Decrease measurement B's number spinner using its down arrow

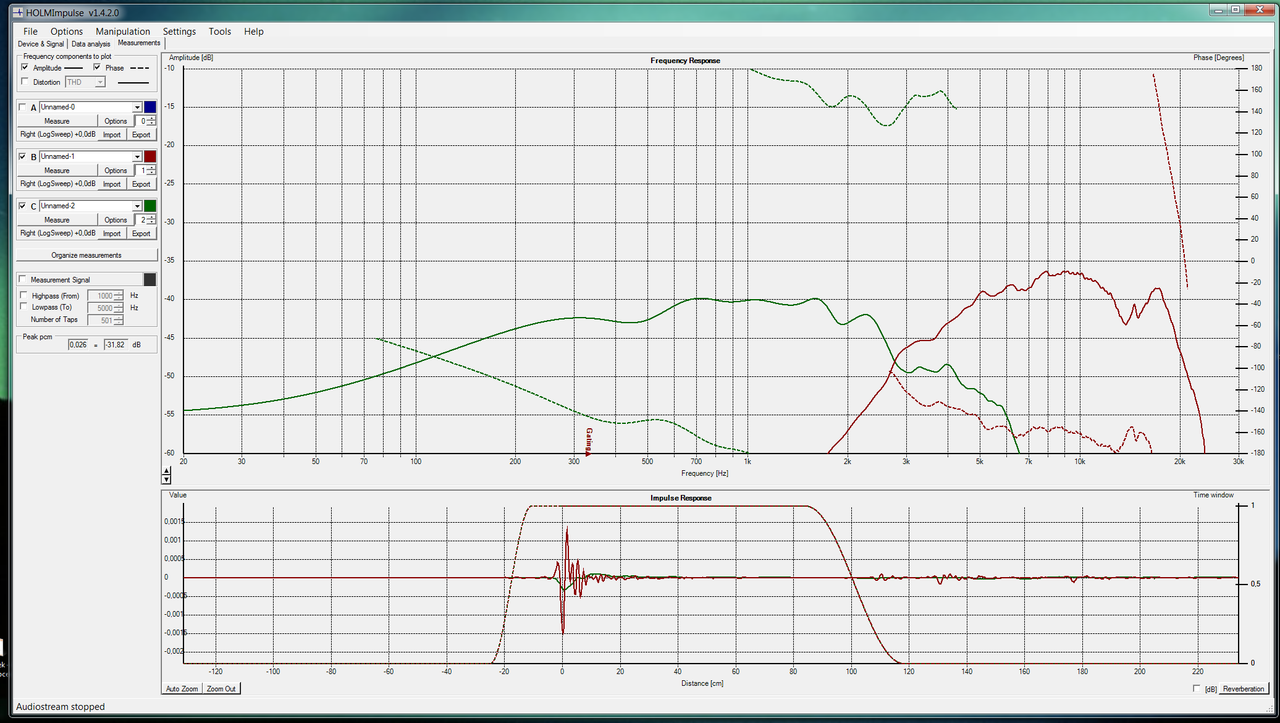click(151, 174)
